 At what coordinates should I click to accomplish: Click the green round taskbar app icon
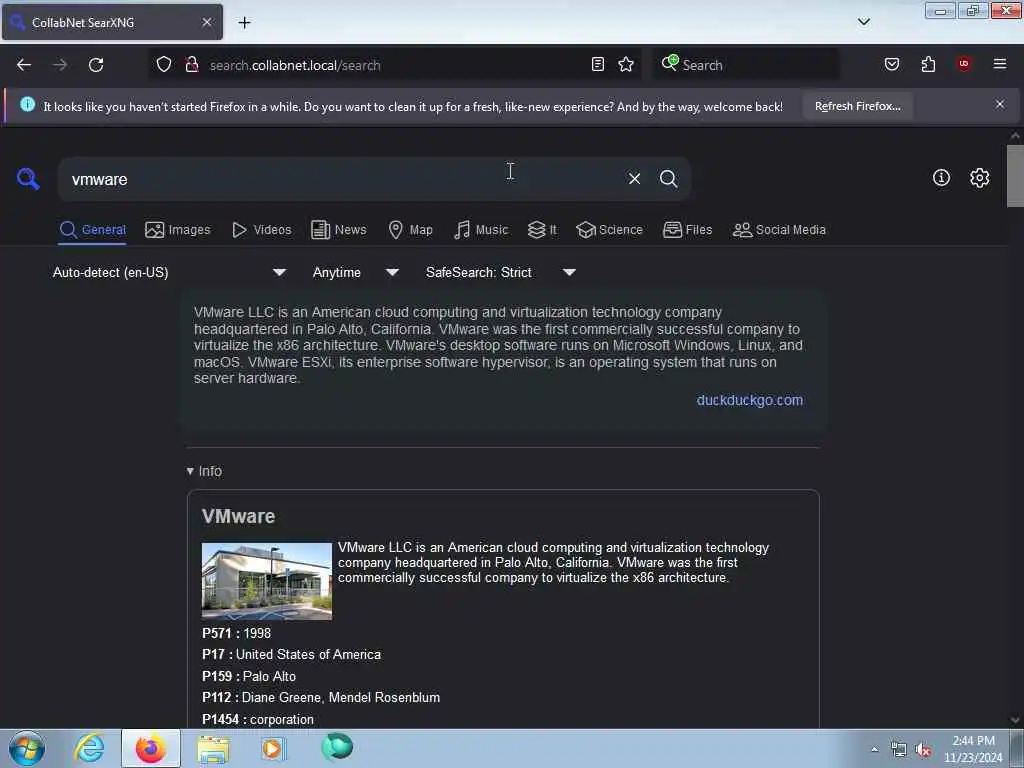(337, 747)
